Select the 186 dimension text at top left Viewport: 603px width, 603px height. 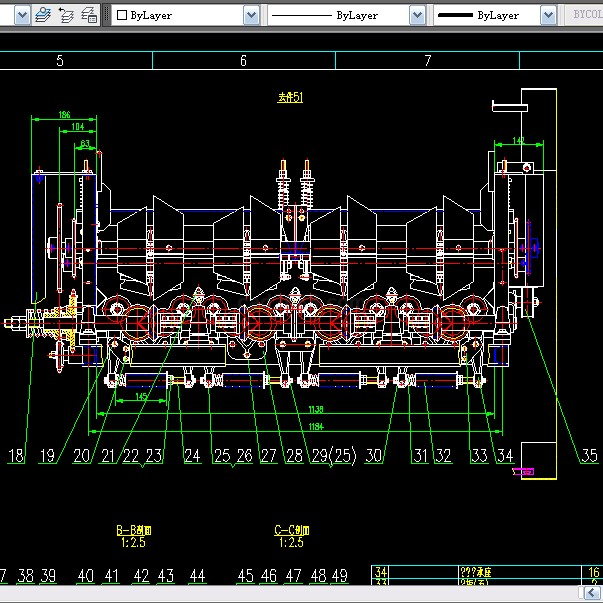tap(64, 115)
